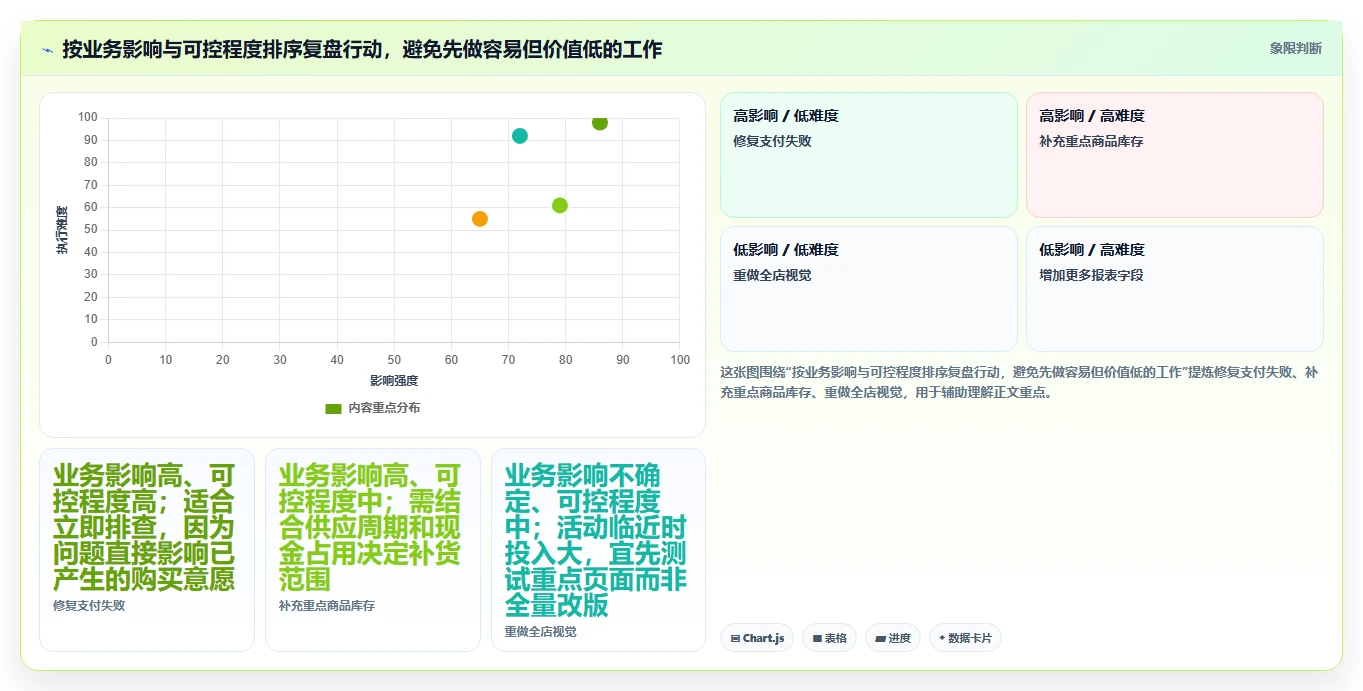Open the 低影响 / 高难度 quadrant card
The width and height of the screenshot is (1363, 691).
click(x=1175, y=289)
